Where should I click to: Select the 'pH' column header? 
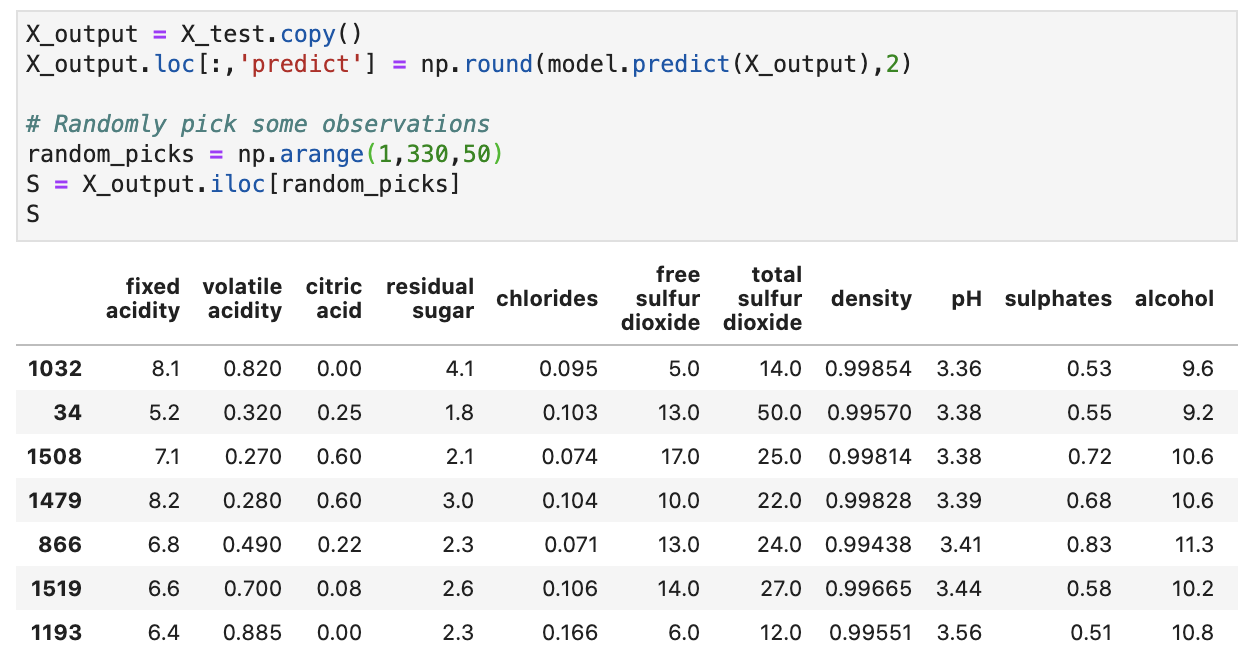pyautogui.click(x=966, y=298)
